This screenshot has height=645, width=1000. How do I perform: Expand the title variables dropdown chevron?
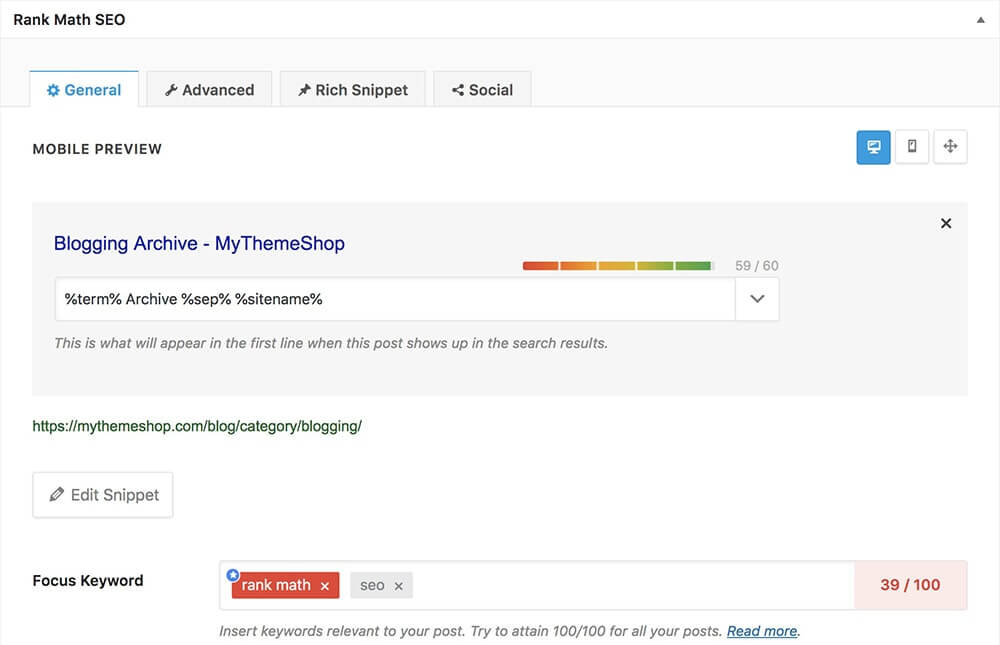(x=757, y=299)
